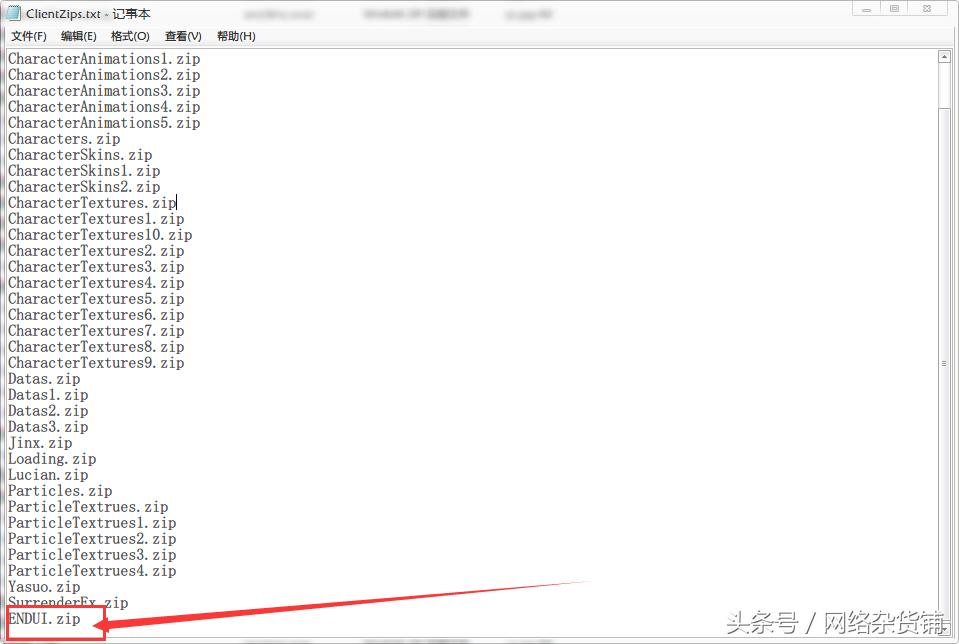Click the CharacterTextures8.zip line
Viewport: 959px width, 644px height.
[x=96, y=347]
